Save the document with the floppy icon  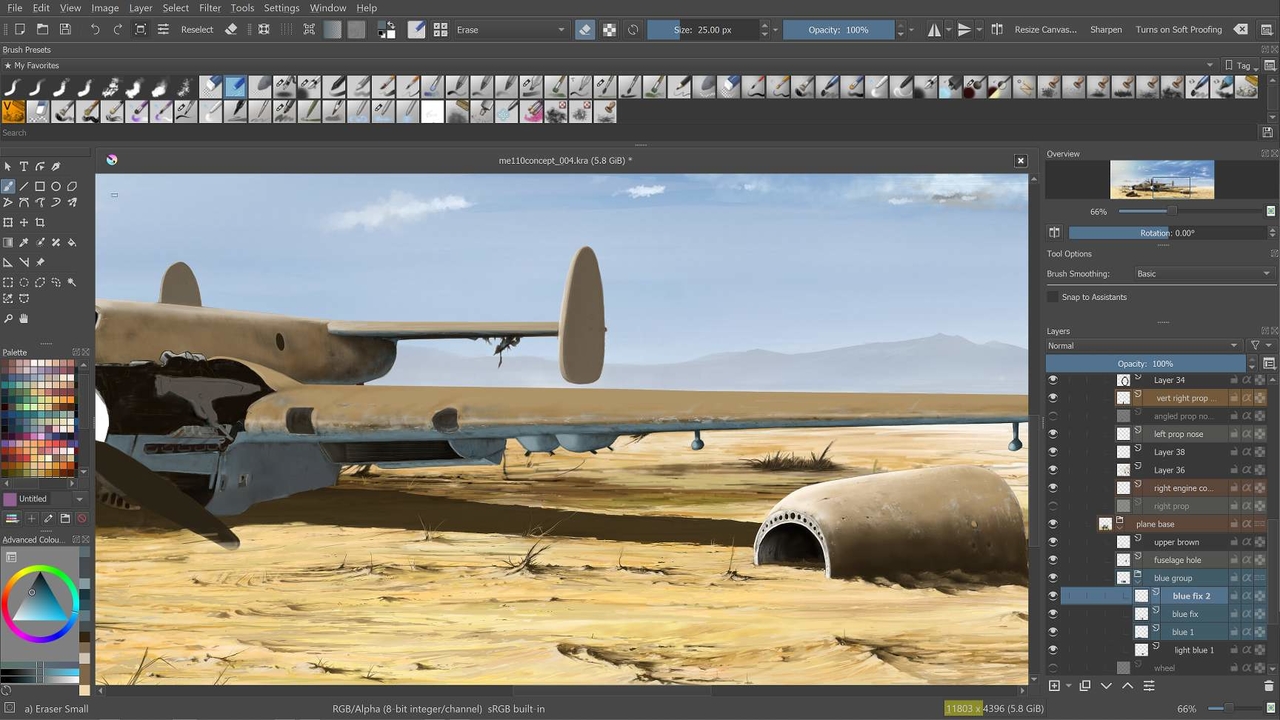tap(65, 30)
